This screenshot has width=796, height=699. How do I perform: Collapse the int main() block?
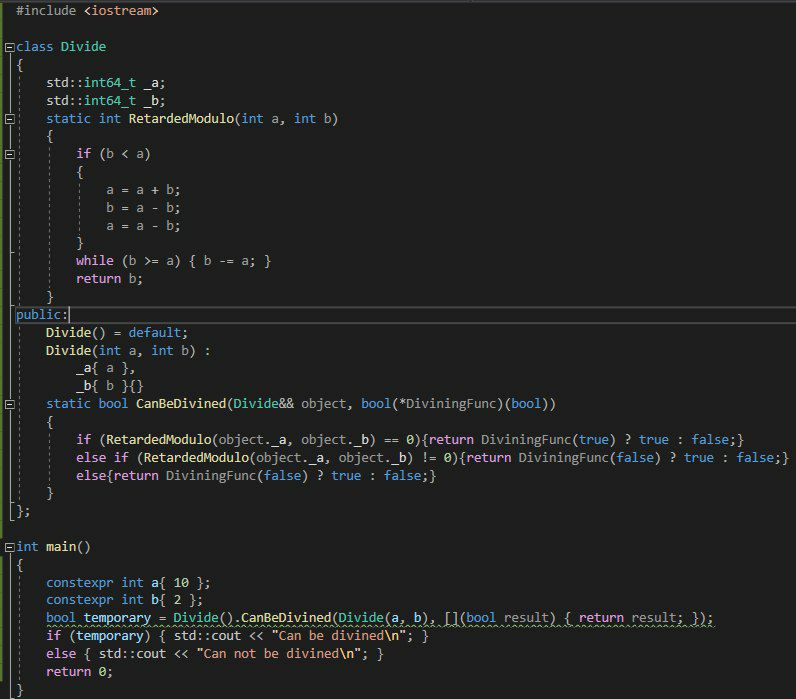(9, 547)
